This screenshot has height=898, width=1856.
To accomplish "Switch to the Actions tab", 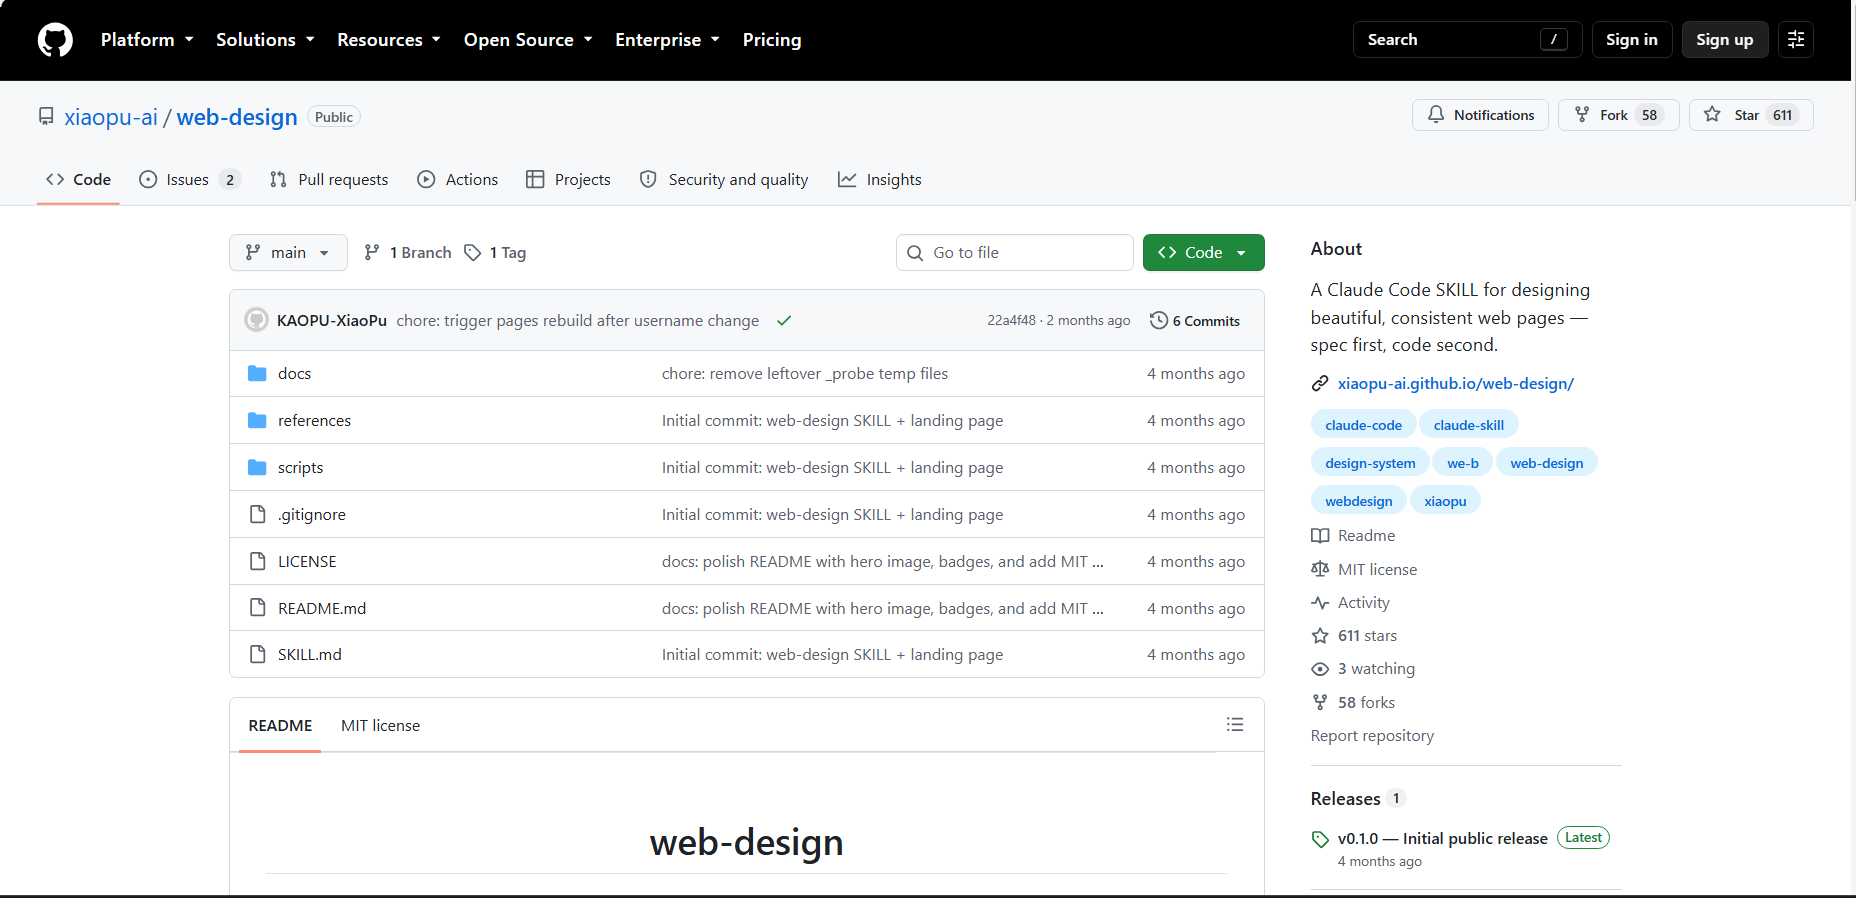I will click(458, 180).
